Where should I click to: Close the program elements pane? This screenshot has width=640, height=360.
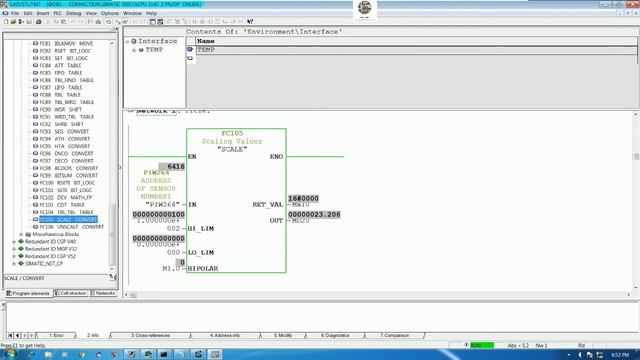[x=116, y=29]
